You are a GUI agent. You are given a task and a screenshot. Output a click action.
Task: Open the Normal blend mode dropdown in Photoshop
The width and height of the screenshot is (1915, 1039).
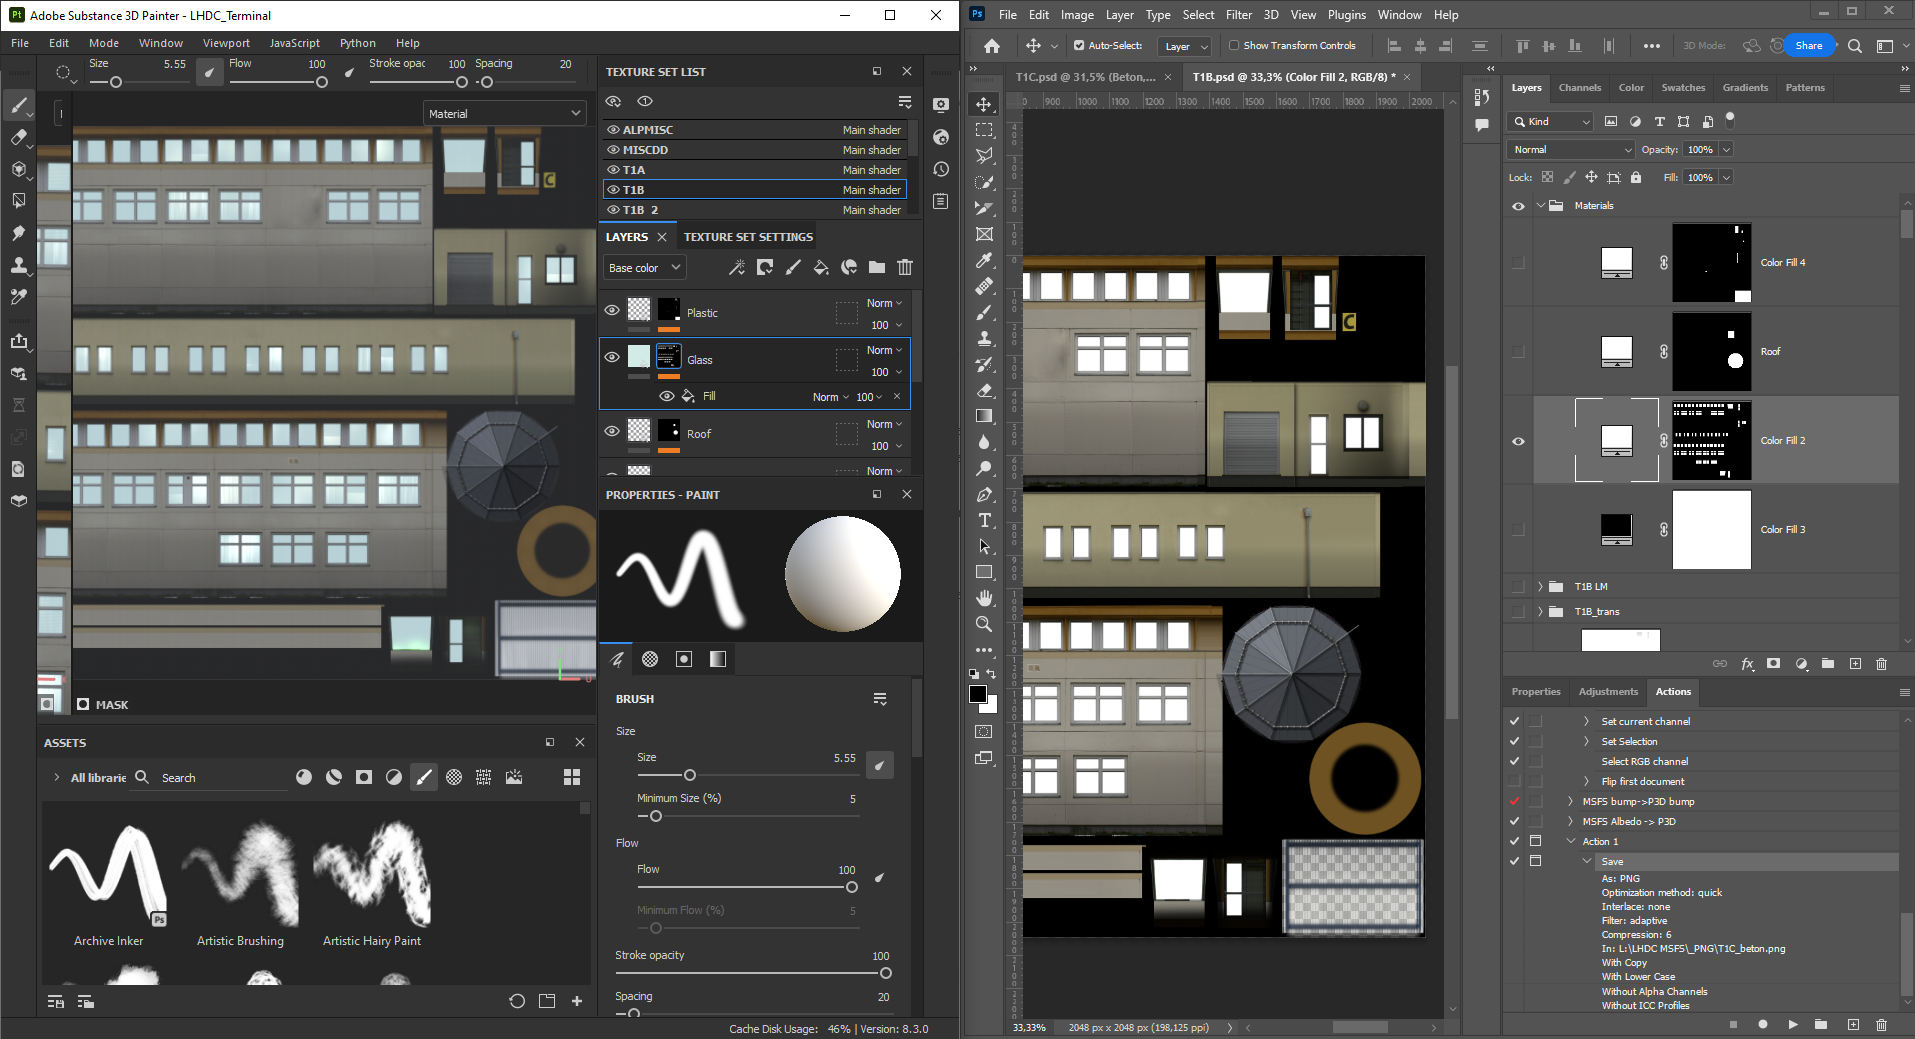(x=1570, y=150)
